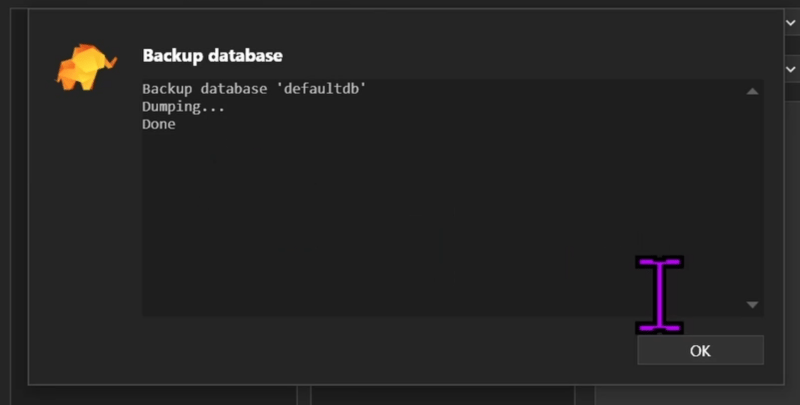Image resolution: width=800 pixels, height=405 pixels.
Task: Click the log line "Backup database 'defaultdb'"
Action: click(x=254, y=89)
